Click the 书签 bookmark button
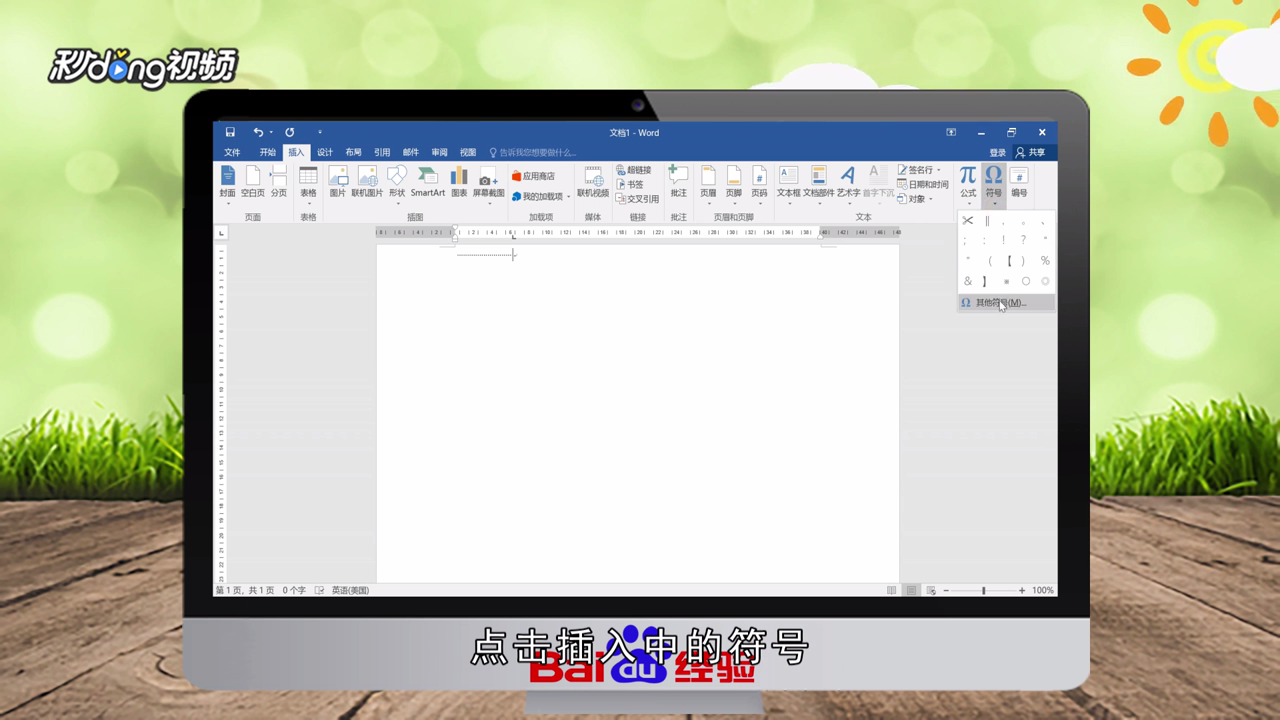The width and height of the screenshot is (1280, 720). [x=630, y=184]
